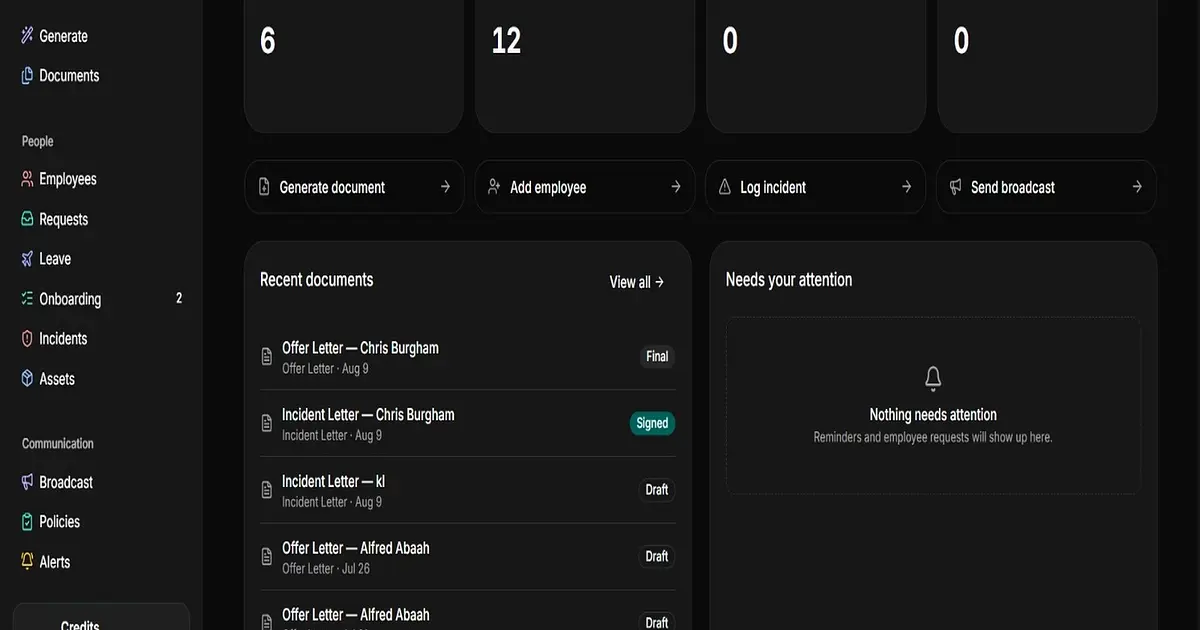Click the Documents icon in sidebar
Viewport: 1200px width, 630px height.
click(27, 76)
